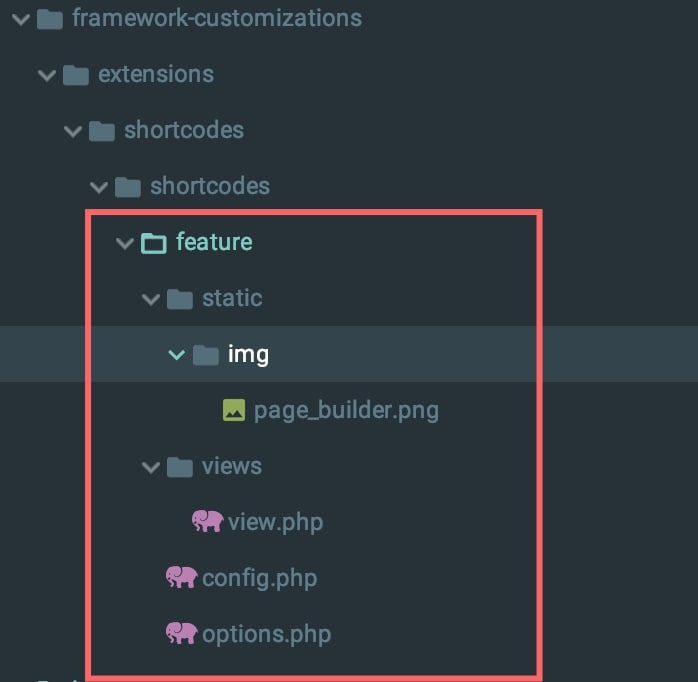Collapse the extensions folder chevron
The height and width of the screenshot is (682, 698).
47,76
